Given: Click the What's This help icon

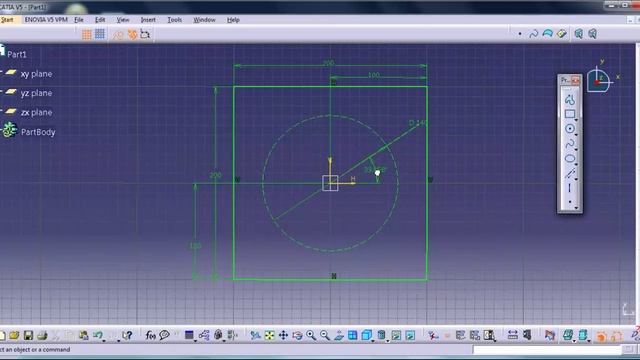Looking at the screenshot, I should [x=127, y=336].
